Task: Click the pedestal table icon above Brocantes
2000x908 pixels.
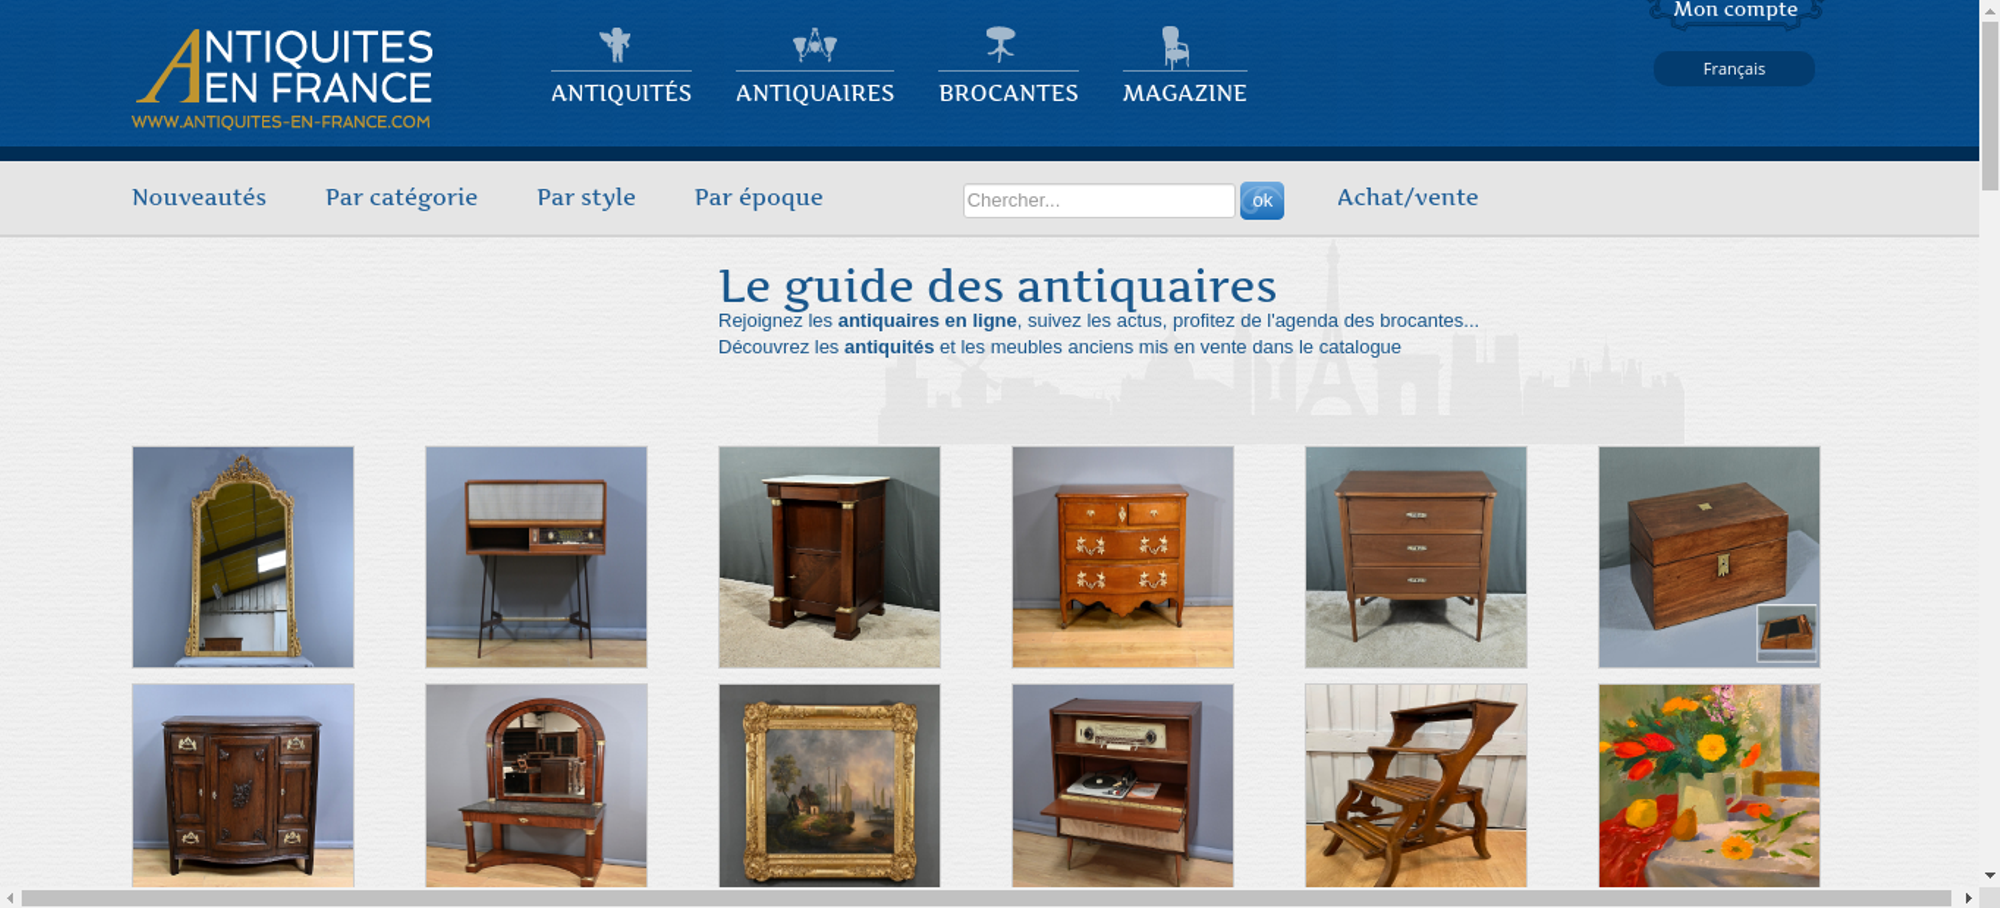Action: point(1000,45)
